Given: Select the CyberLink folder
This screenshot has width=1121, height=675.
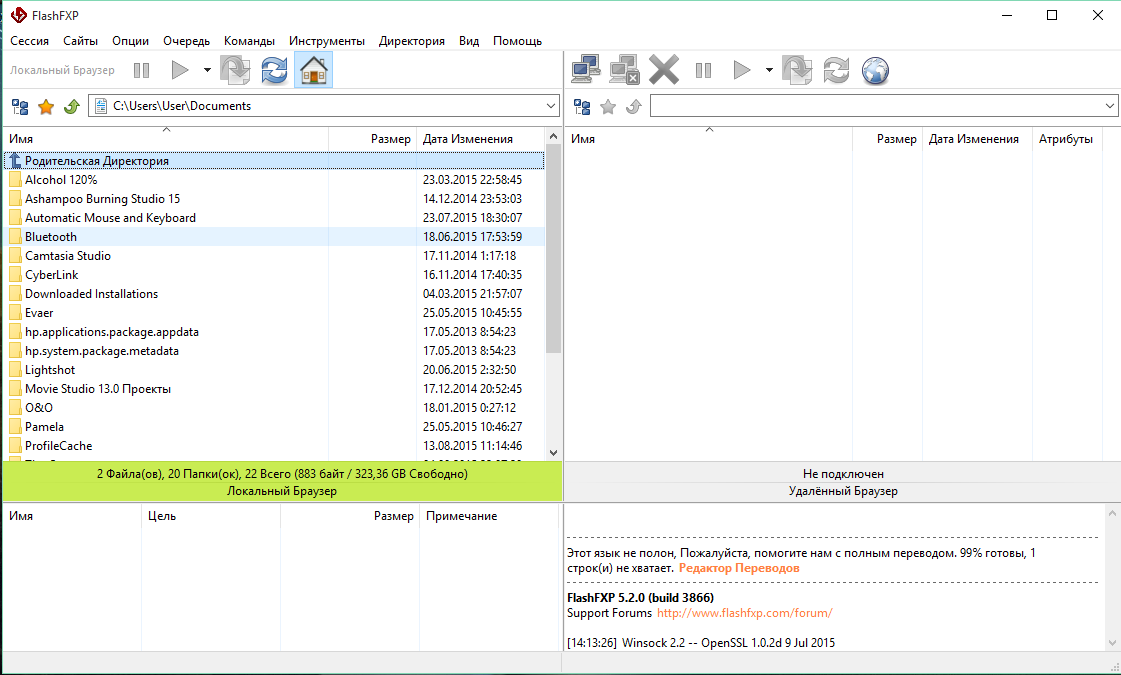Looking at the screenshot, I should 274,275.
